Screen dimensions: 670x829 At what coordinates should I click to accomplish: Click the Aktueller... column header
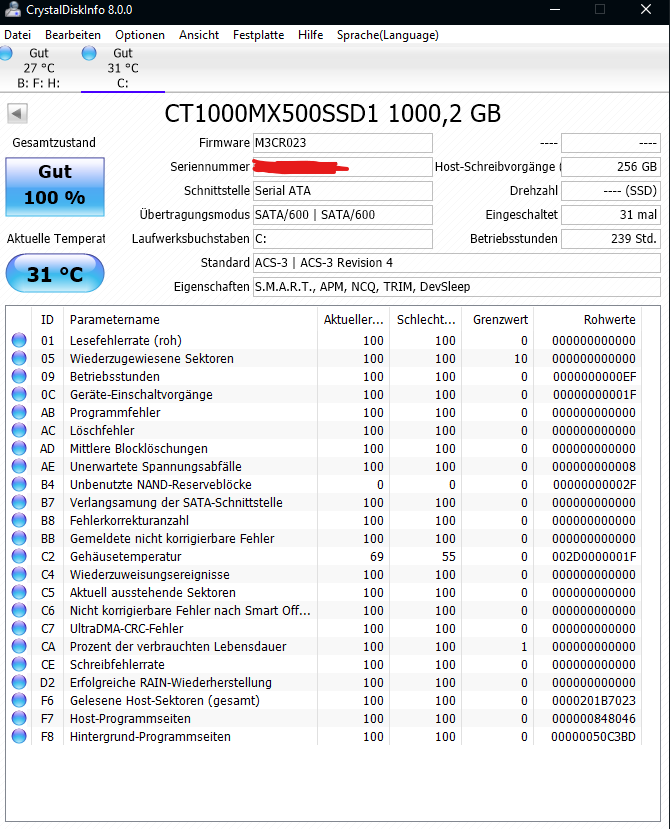pyautogui.click(x=353, y=319)
